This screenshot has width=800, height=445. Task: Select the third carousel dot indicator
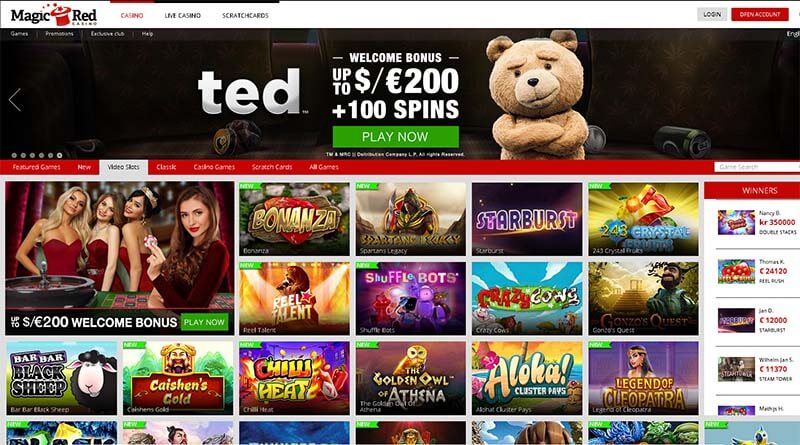click(33, 155)
